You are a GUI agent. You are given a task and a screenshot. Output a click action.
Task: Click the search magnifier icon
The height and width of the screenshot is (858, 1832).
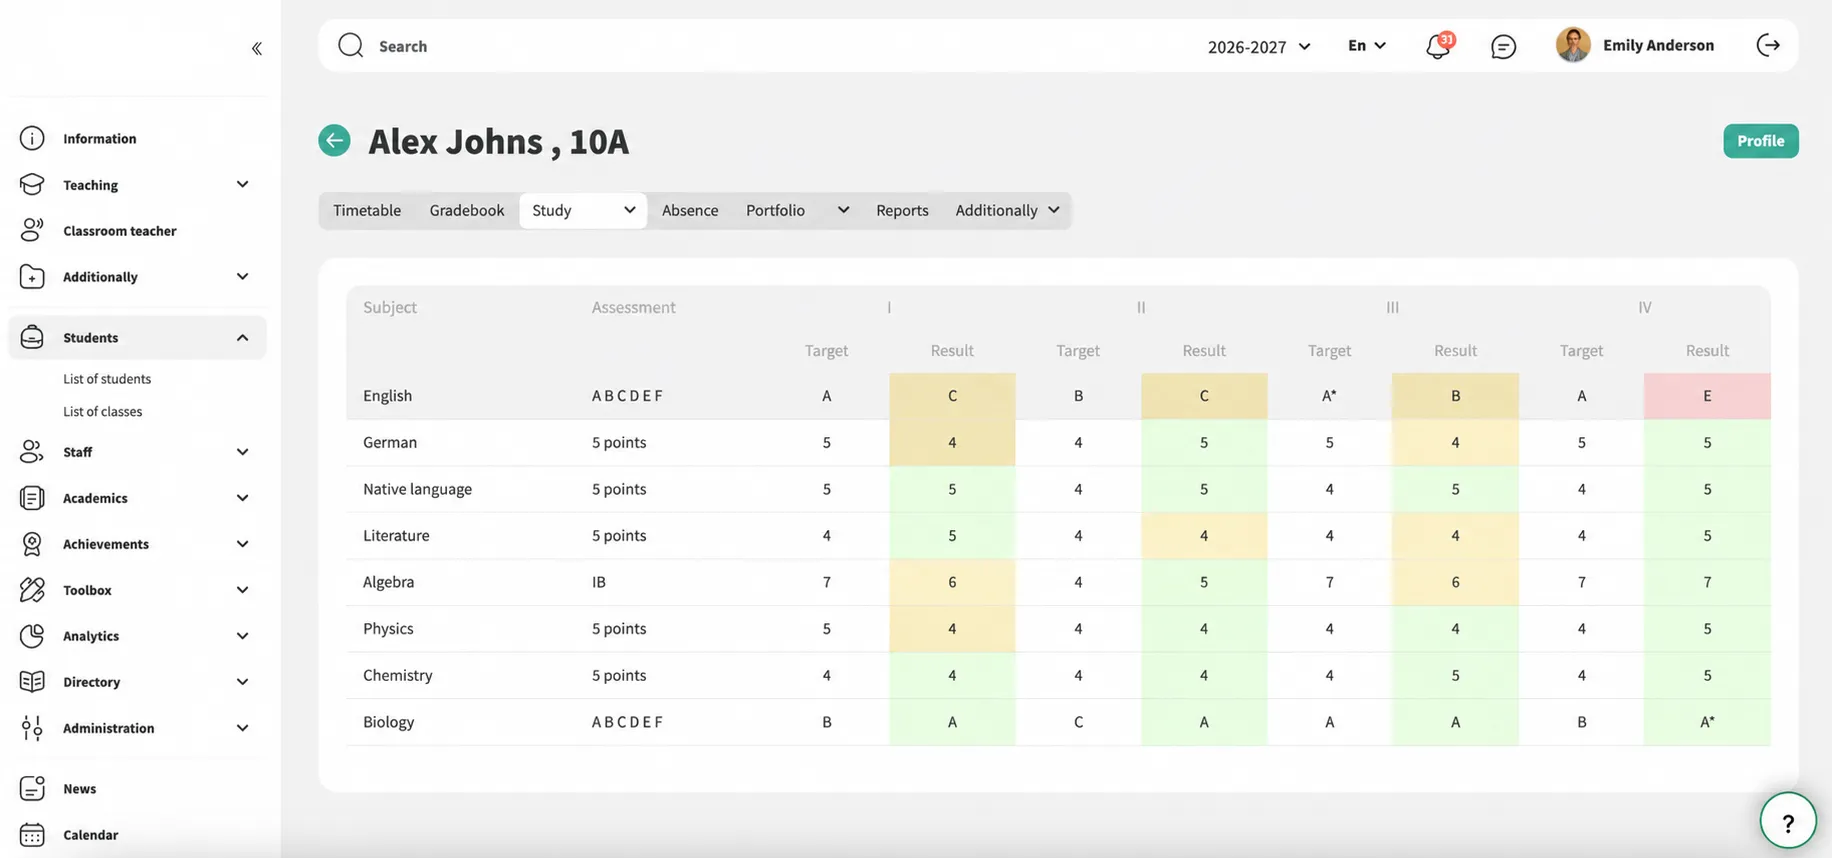(350, 45)
